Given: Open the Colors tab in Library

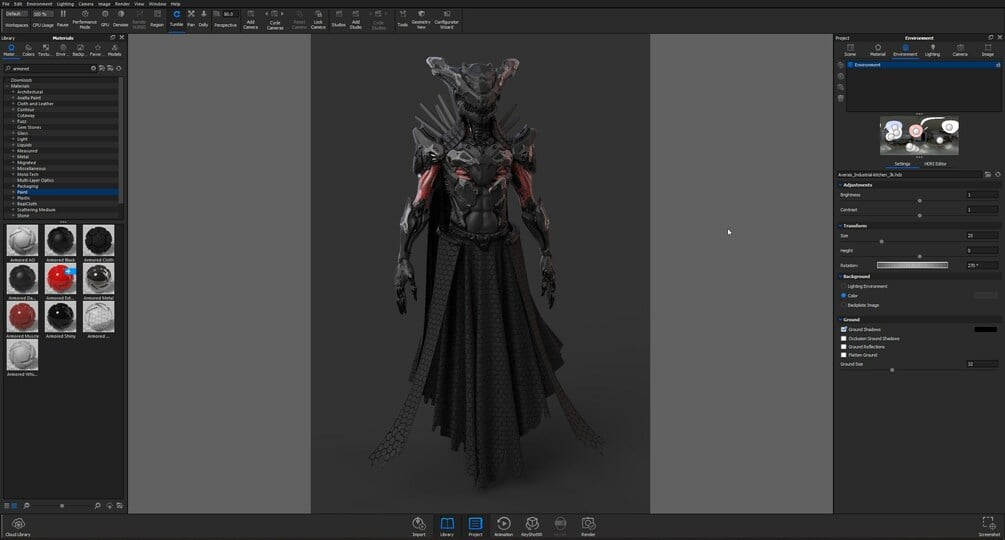Looking at the screenshot, I should click(x=28, y=50).
